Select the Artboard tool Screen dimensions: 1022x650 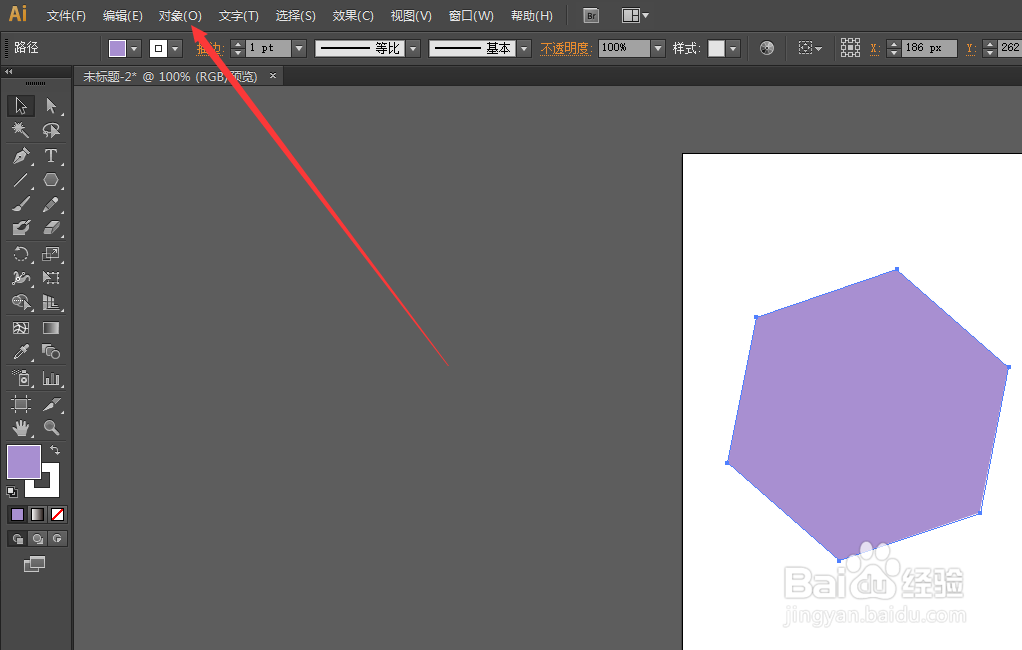(x=21, y=404)
